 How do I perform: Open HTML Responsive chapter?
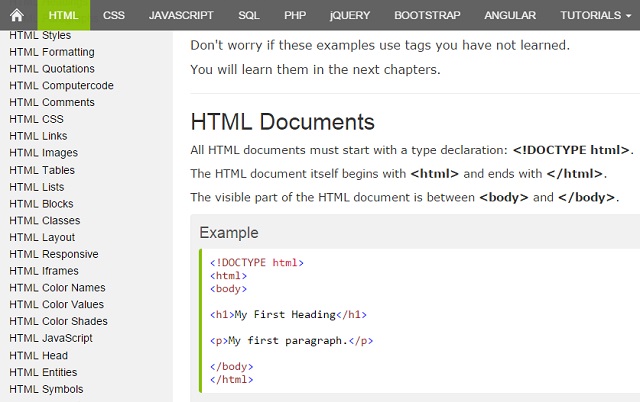pos(53,254)
